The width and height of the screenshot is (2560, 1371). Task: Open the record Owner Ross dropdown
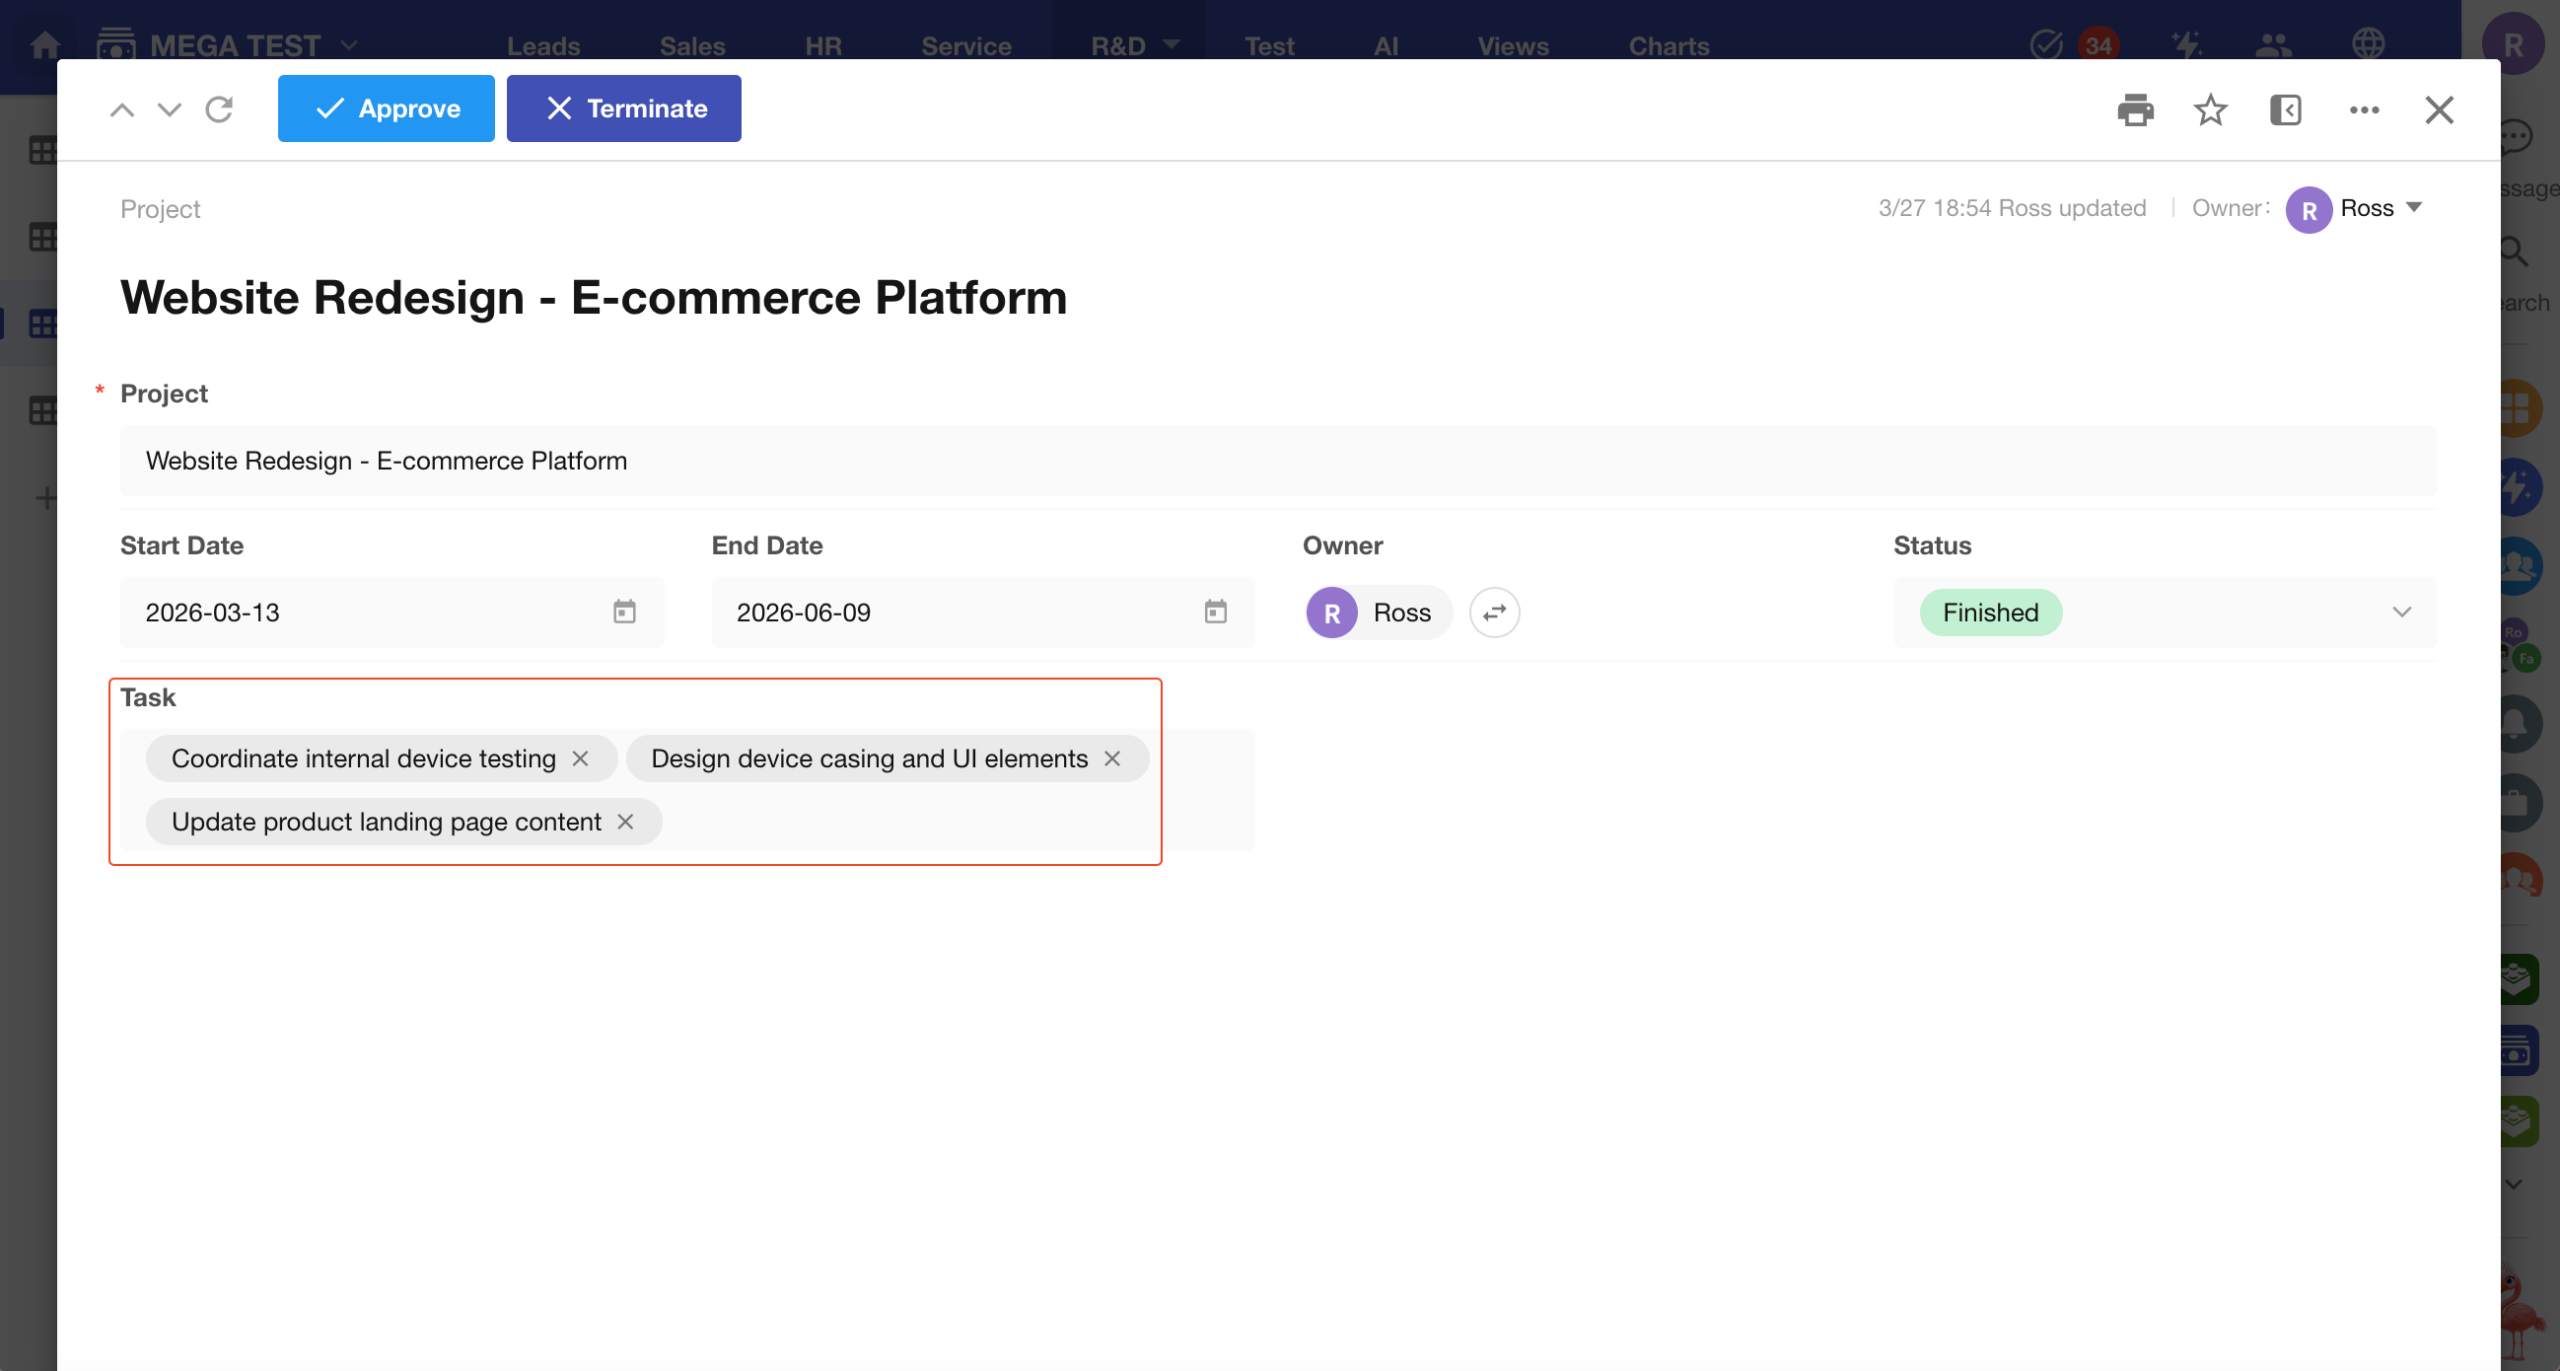[2413, 208]
